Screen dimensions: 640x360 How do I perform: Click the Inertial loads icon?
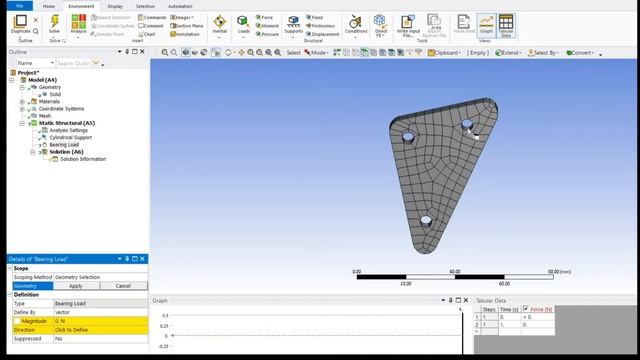(x=220, y=21)
